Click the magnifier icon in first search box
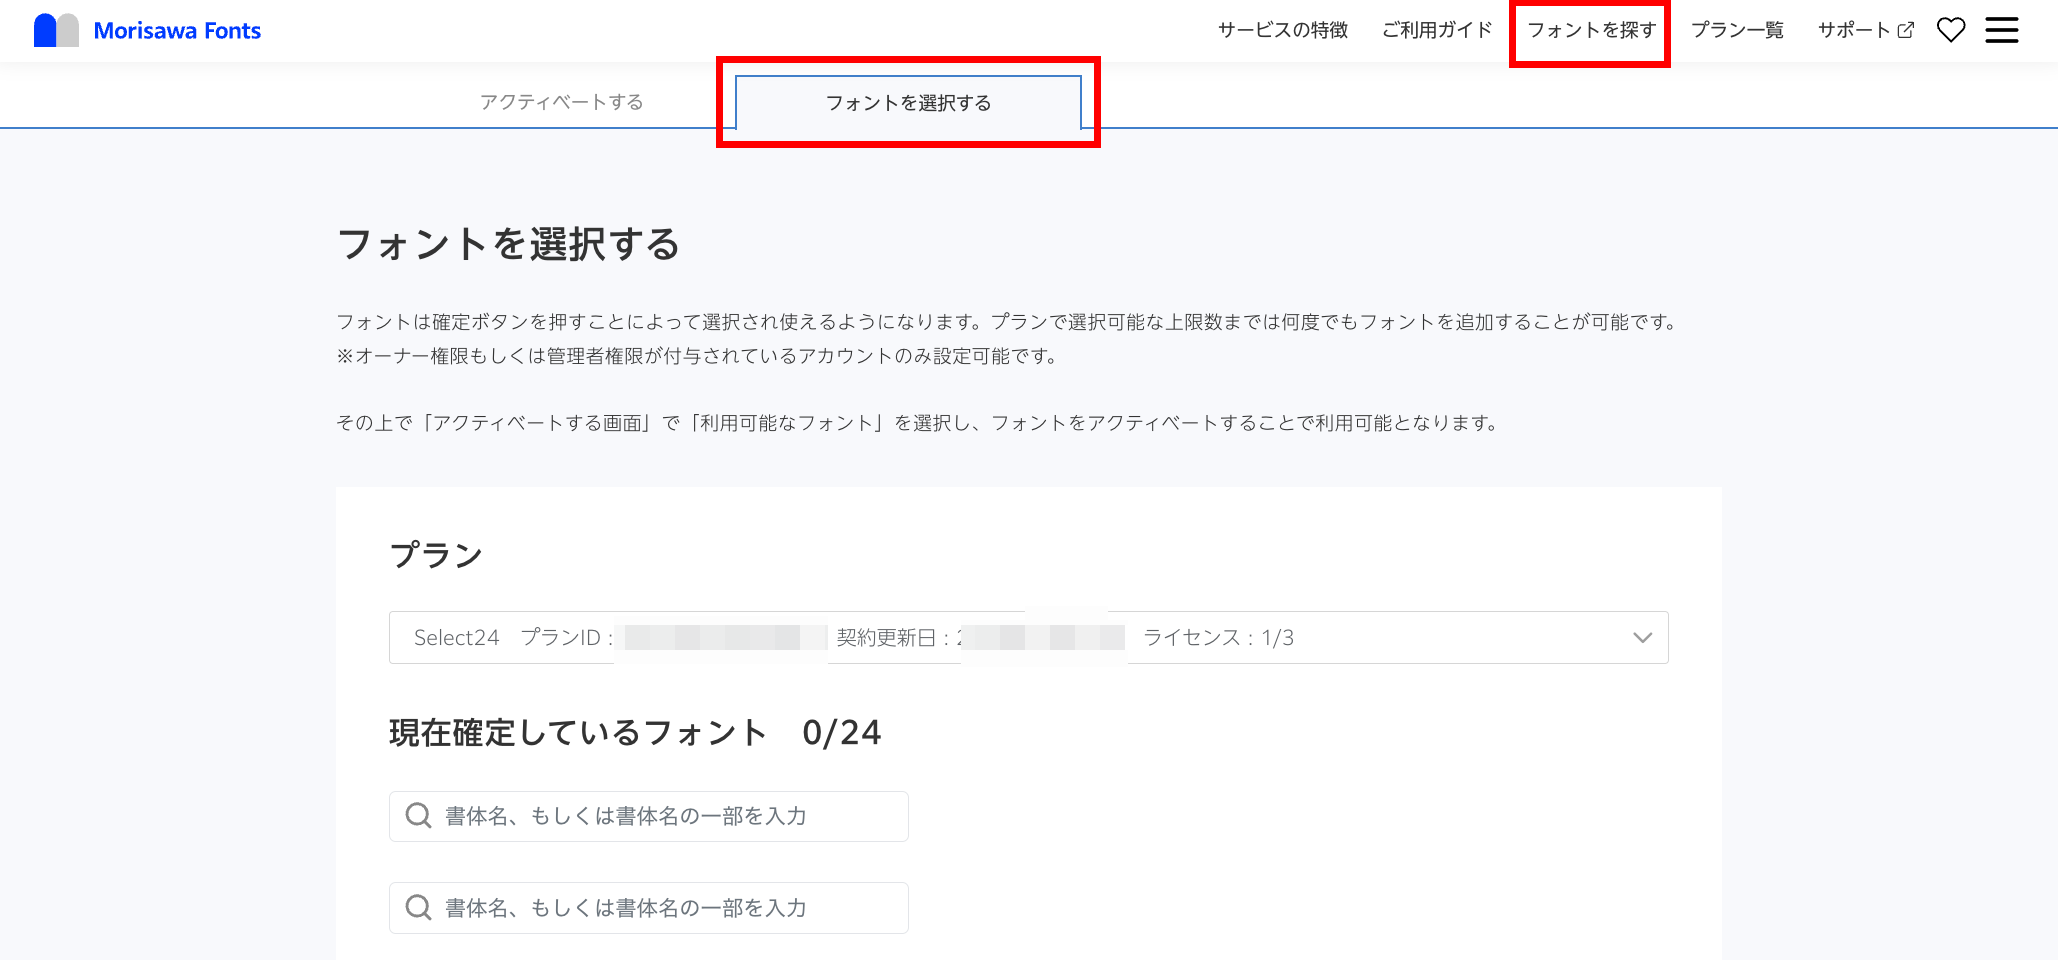2058x960 pixels. tap(418, 816)
